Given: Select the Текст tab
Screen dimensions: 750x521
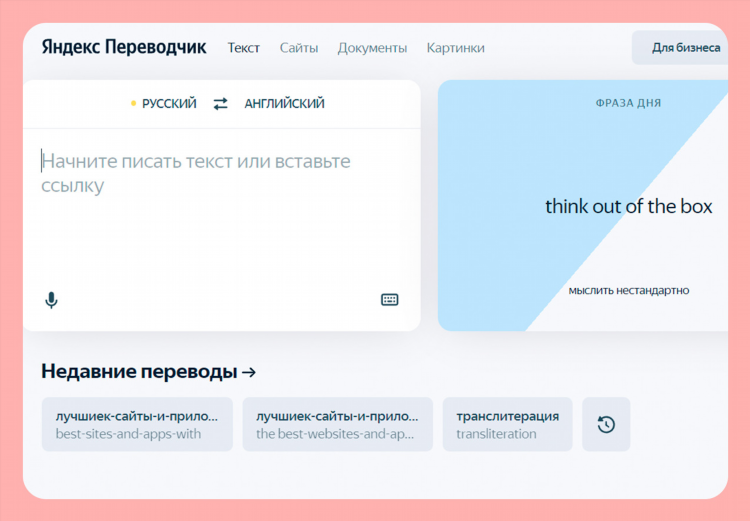Looking at the screenshot, I should [x=243, y=48].
